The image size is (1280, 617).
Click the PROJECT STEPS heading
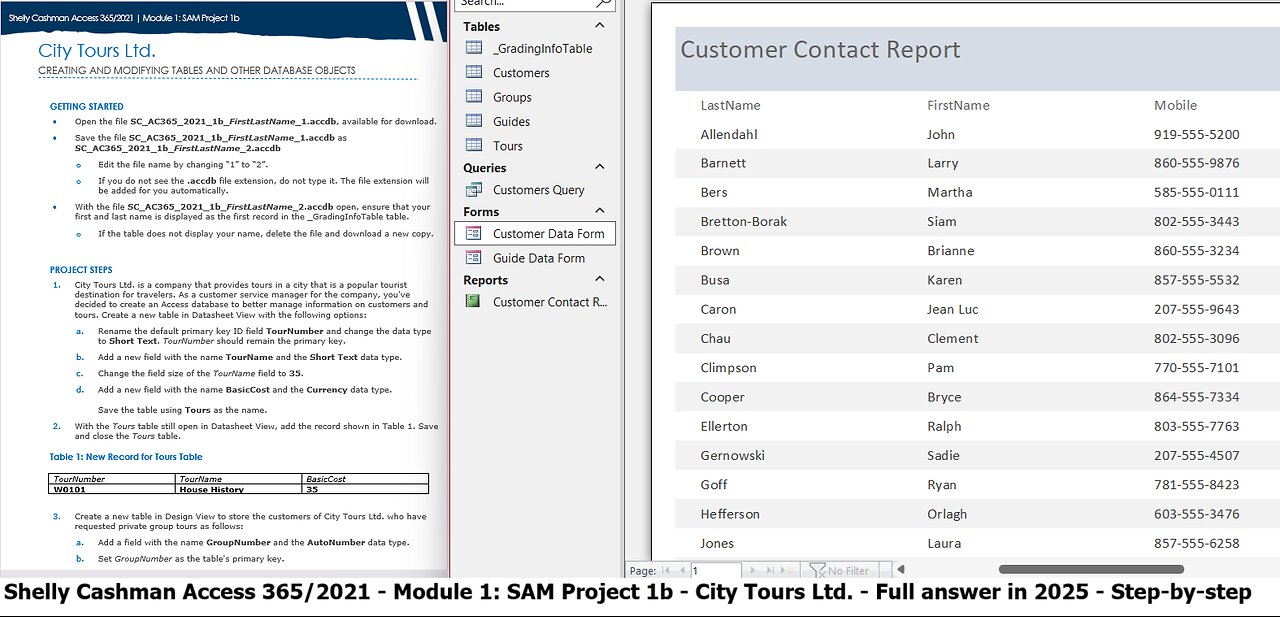[x=81, y=270]
